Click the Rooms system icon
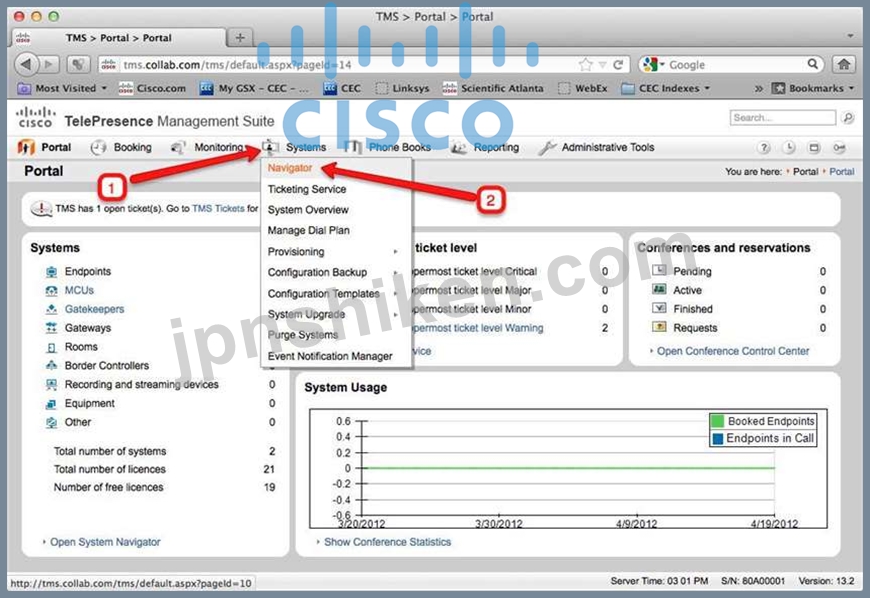 click(52, 347)
